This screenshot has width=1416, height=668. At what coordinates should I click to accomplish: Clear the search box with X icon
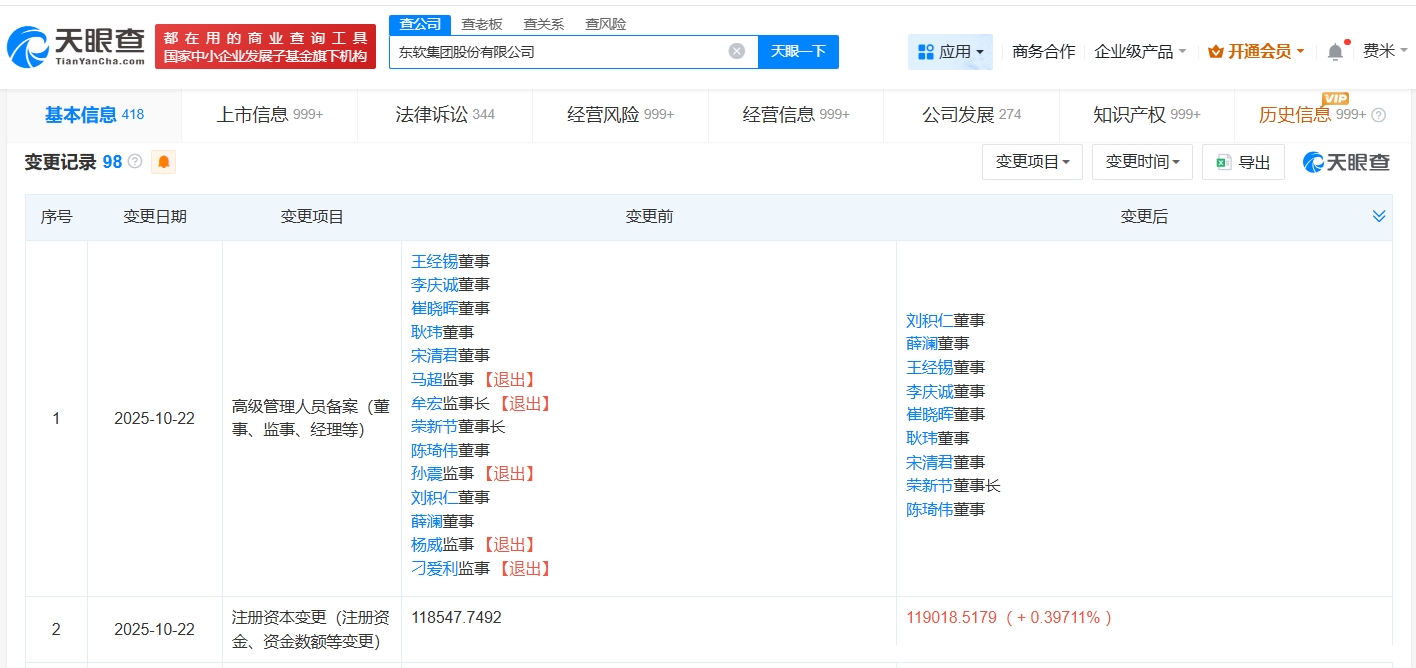[737, 51]
